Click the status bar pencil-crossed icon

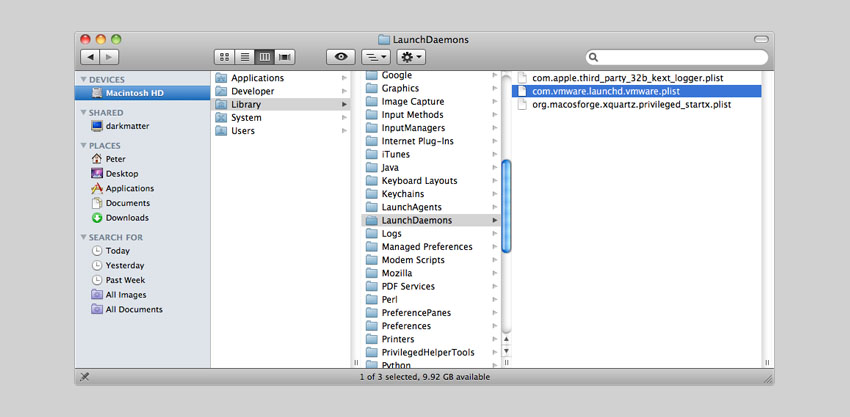(x=85, y=377)
